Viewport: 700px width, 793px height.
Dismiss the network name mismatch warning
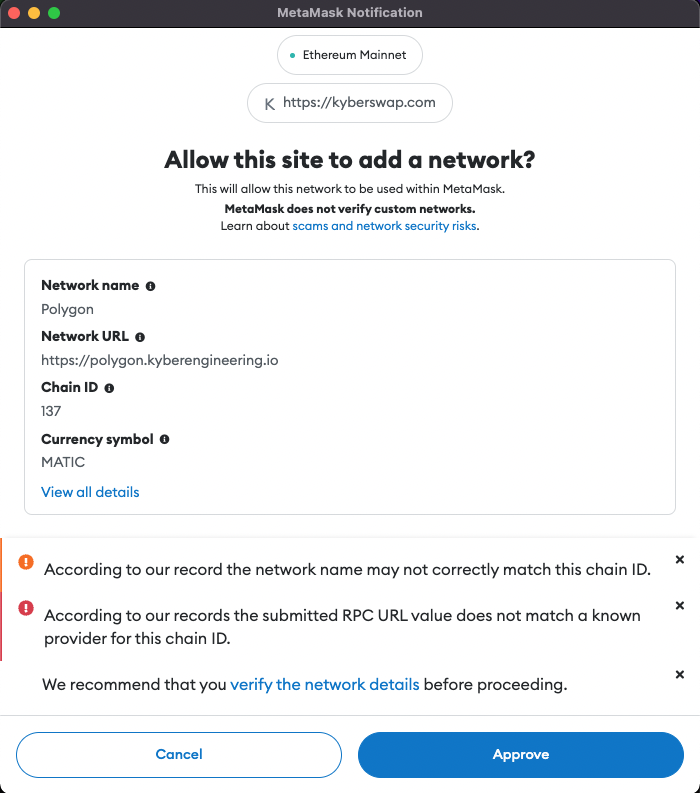(680, 560)
